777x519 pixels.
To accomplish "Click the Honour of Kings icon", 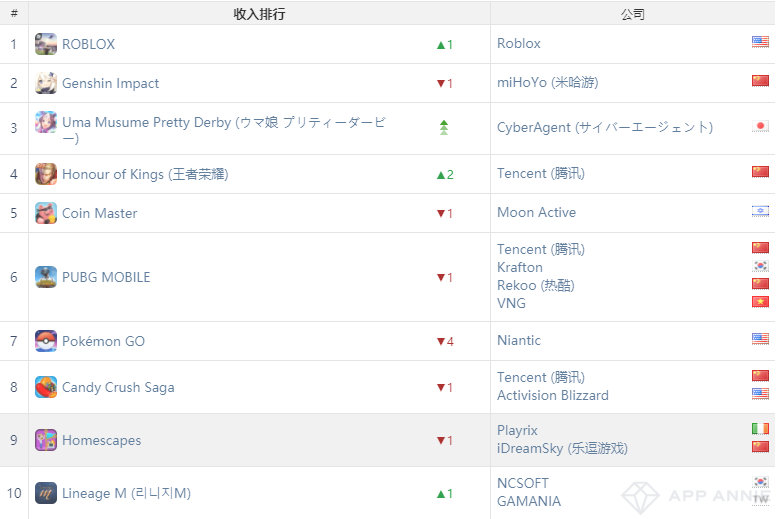I will [x=46, y=174].
